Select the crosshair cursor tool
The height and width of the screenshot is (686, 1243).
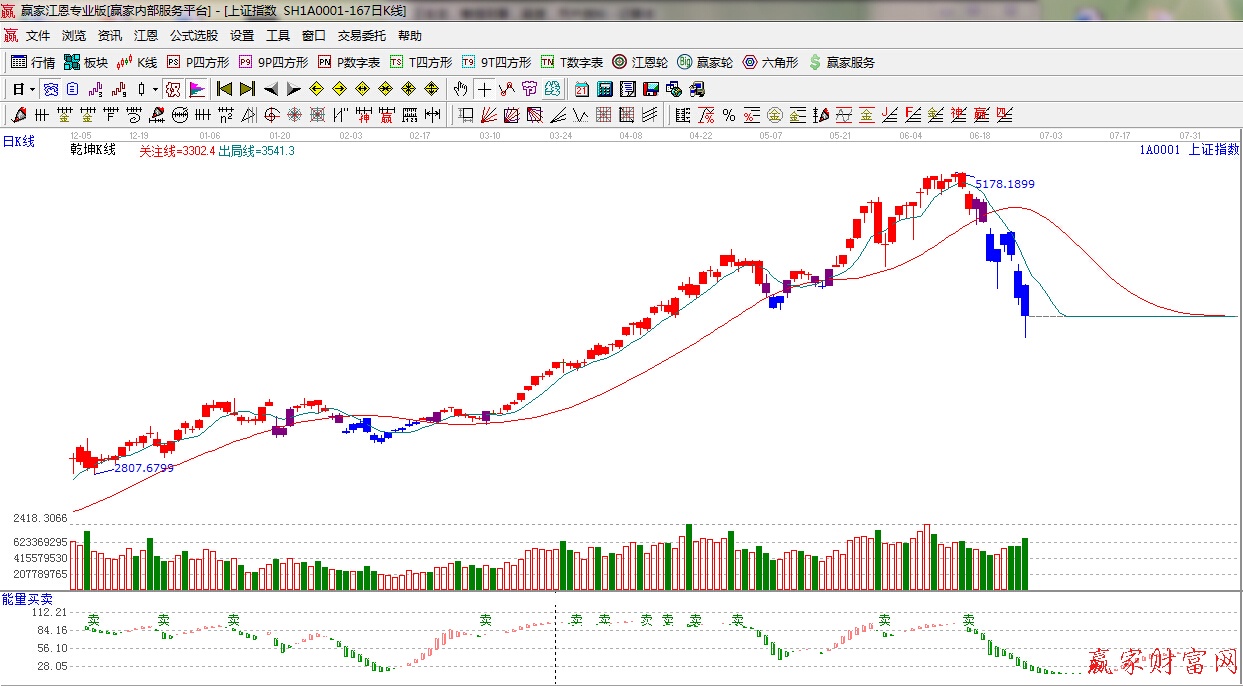click(484, 89)
